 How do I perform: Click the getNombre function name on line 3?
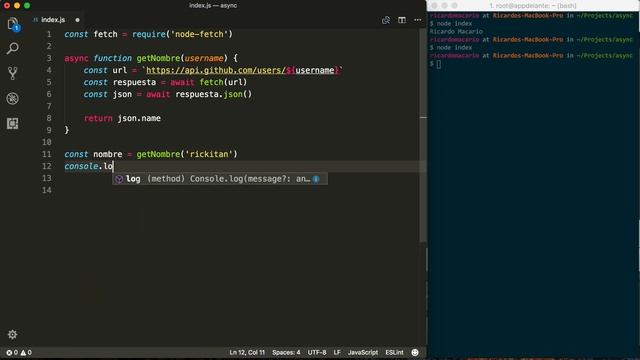[x=158, y=58]
